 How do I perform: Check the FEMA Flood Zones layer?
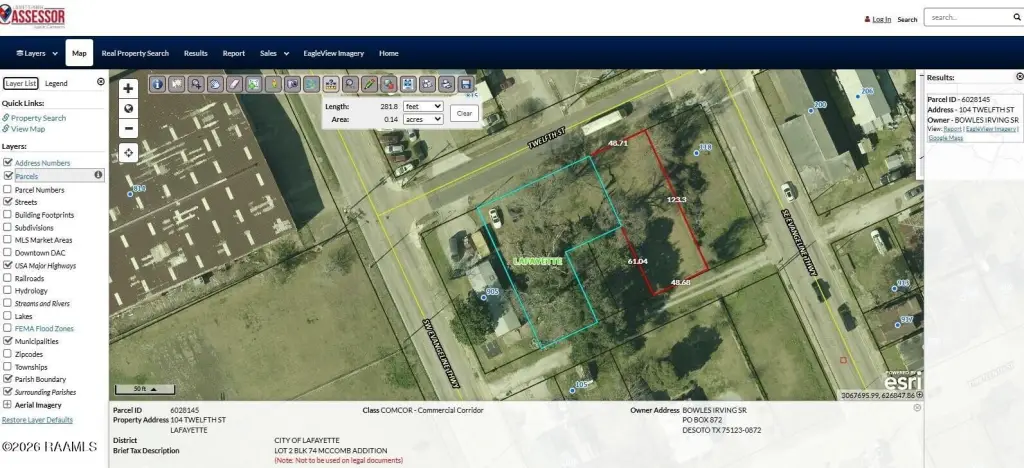[x=8, y=328]
